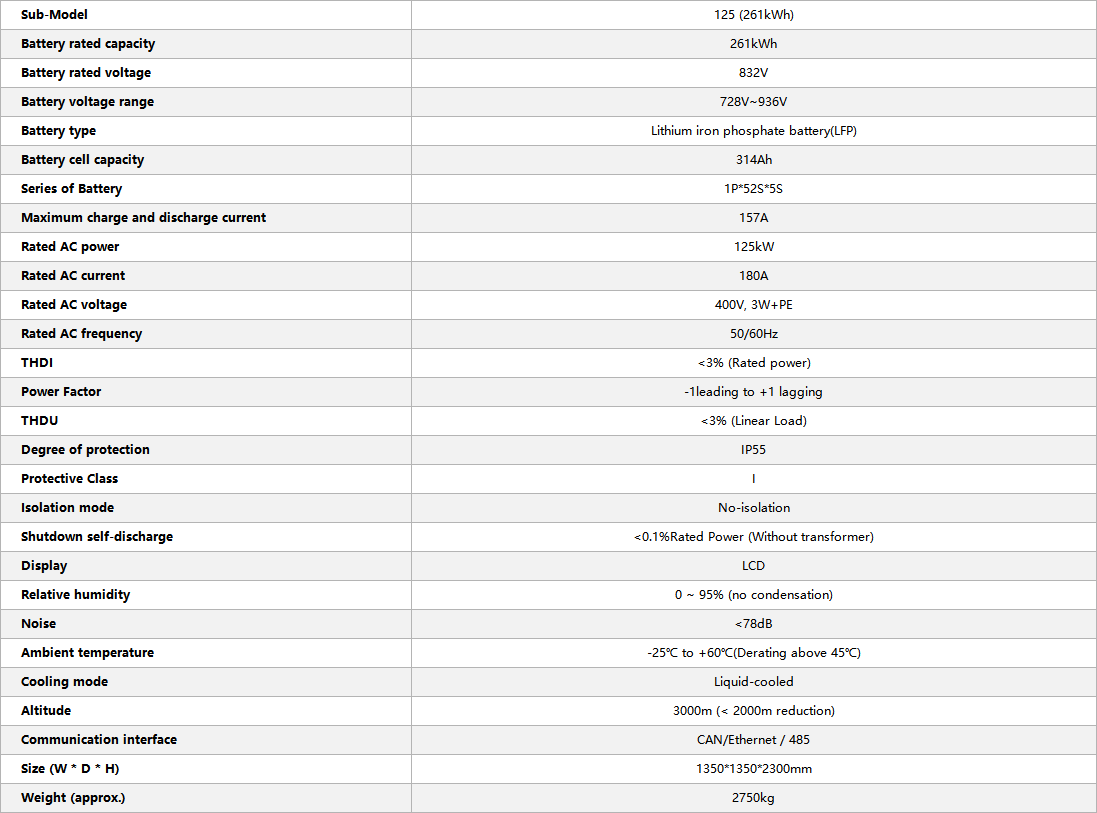Click the THDI row label

click(37, 362)
